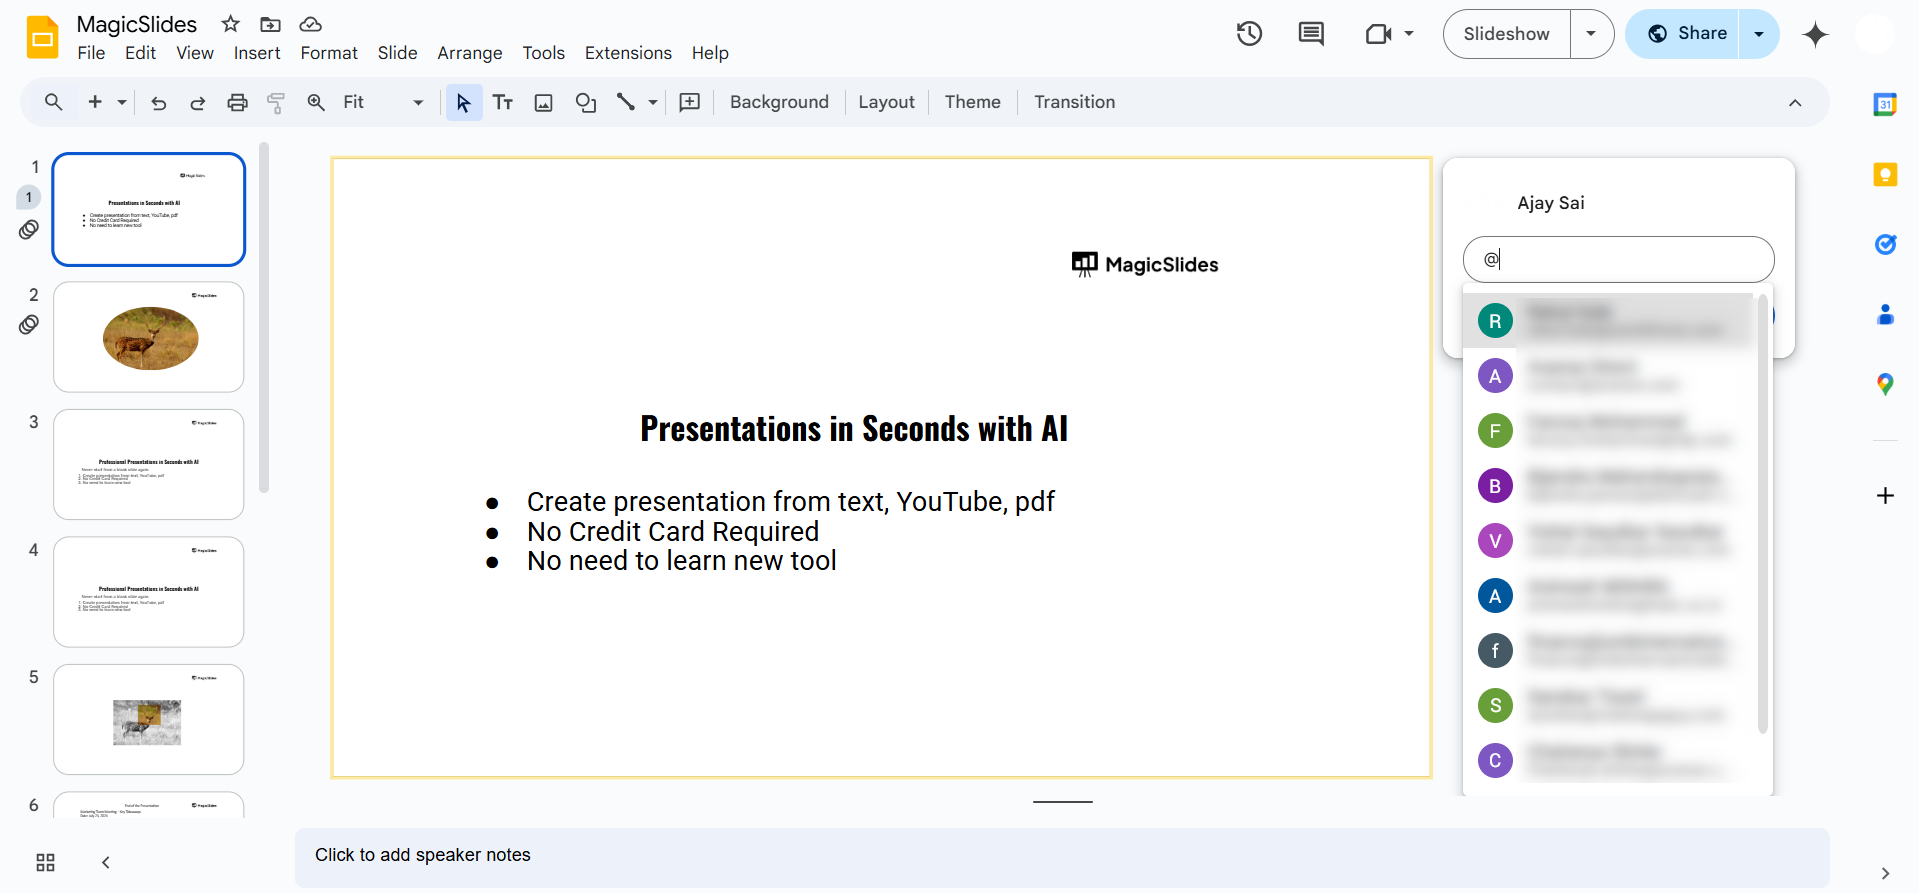Undo the last action
1919x893 pixels.
click(158, 102)
